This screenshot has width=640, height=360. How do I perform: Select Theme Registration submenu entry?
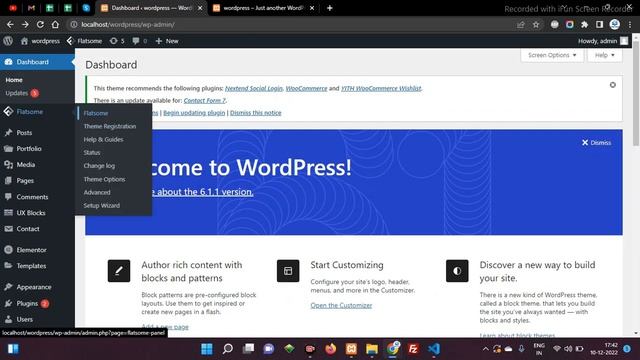(x=110, y=126)
